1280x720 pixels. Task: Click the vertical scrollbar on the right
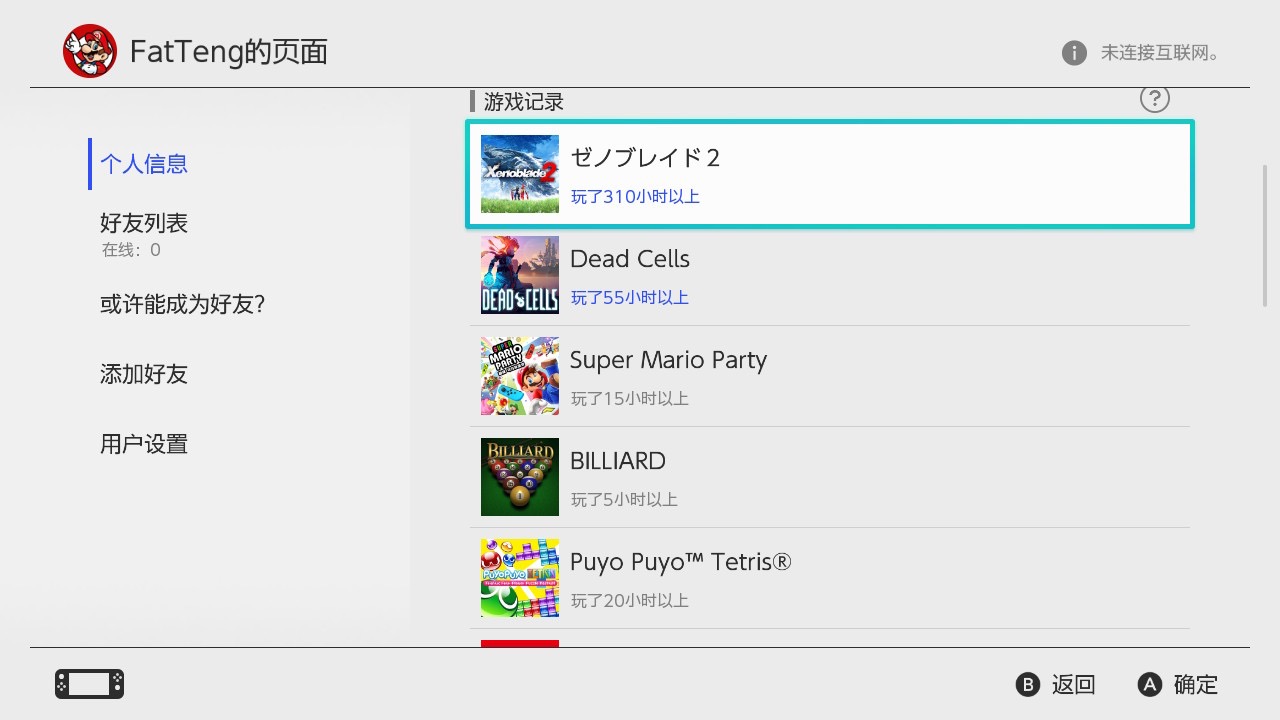click(x=1265, y=235)
